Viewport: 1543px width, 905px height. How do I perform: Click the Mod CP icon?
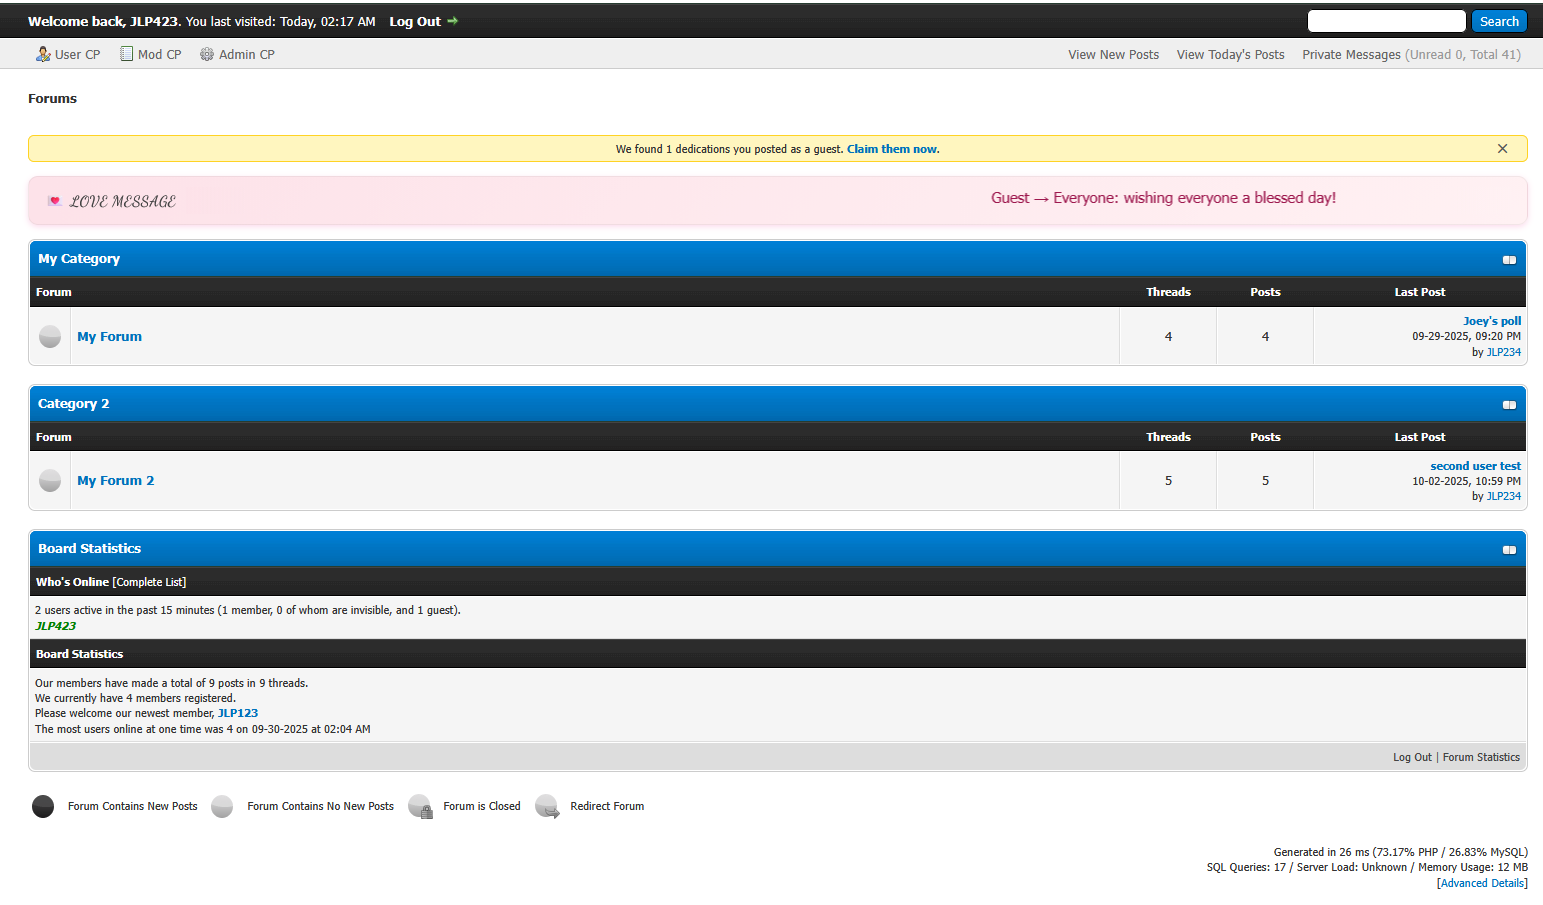pyautogui.click(x=127, y=54)
